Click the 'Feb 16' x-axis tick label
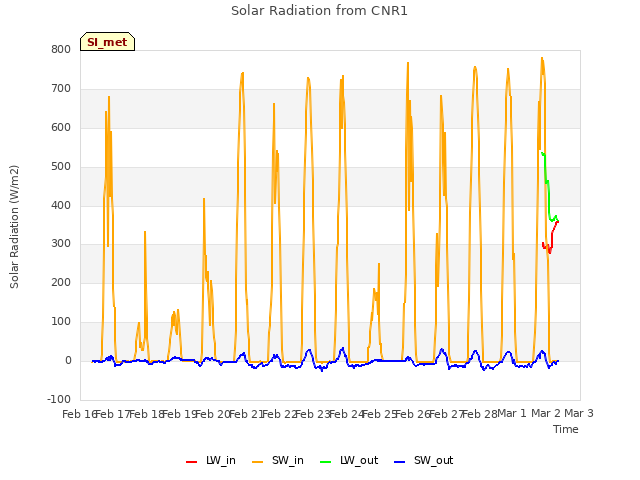The width and height of the screenshot is (640, 480). click(79, 414)
